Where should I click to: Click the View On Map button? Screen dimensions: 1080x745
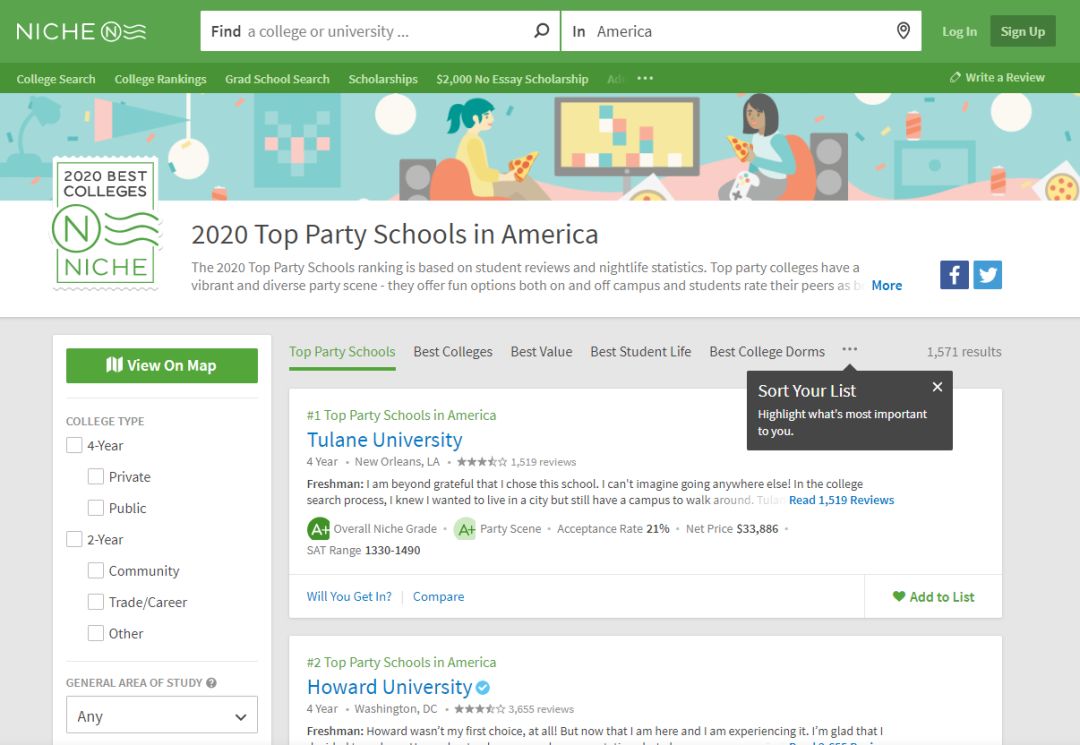coord(162,366)
